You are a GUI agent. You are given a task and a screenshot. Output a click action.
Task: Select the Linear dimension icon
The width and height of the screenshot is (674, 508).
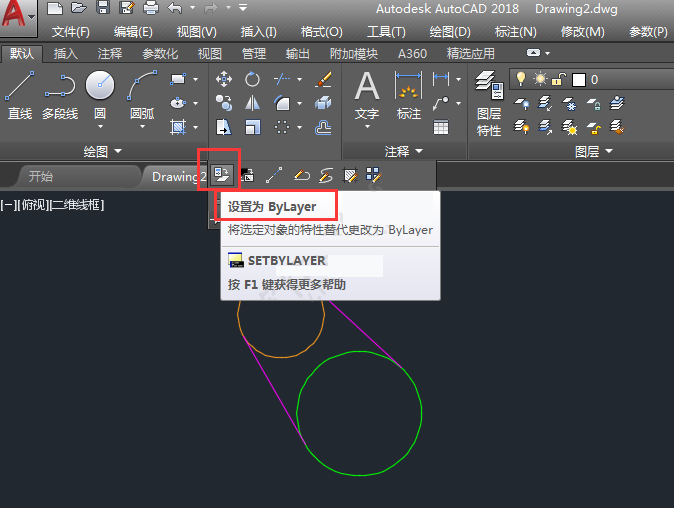pos(441,79)
